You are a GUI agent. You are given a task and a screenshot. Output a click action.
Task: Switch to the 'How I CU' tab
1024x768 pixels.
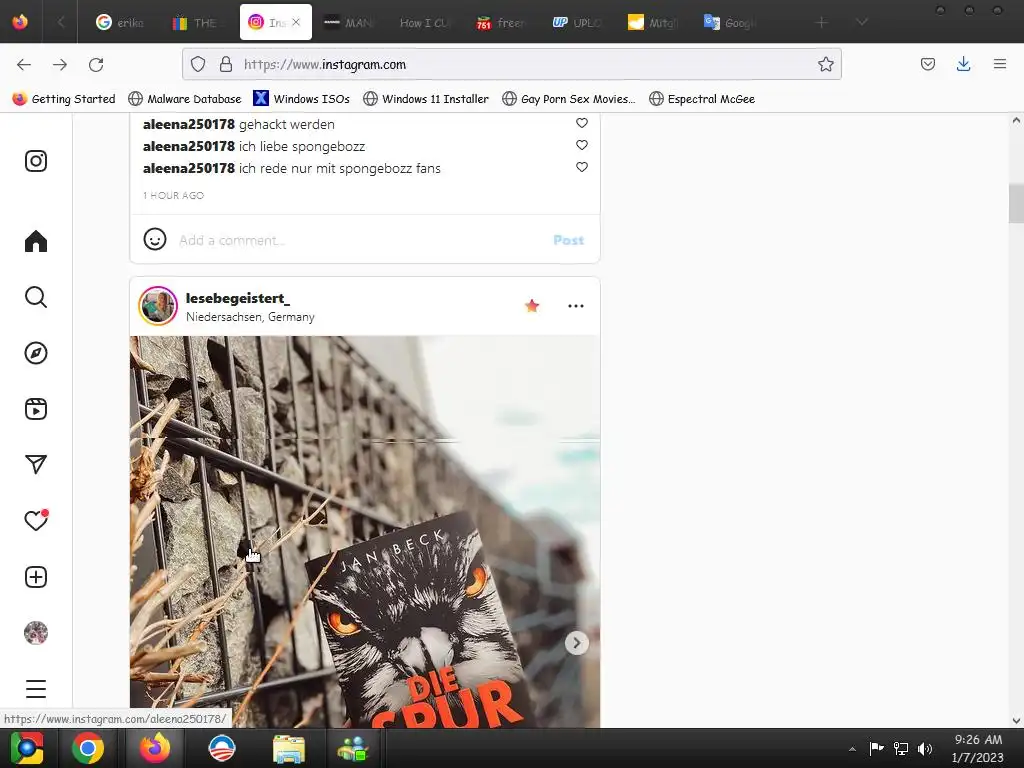tap(427, 22)
